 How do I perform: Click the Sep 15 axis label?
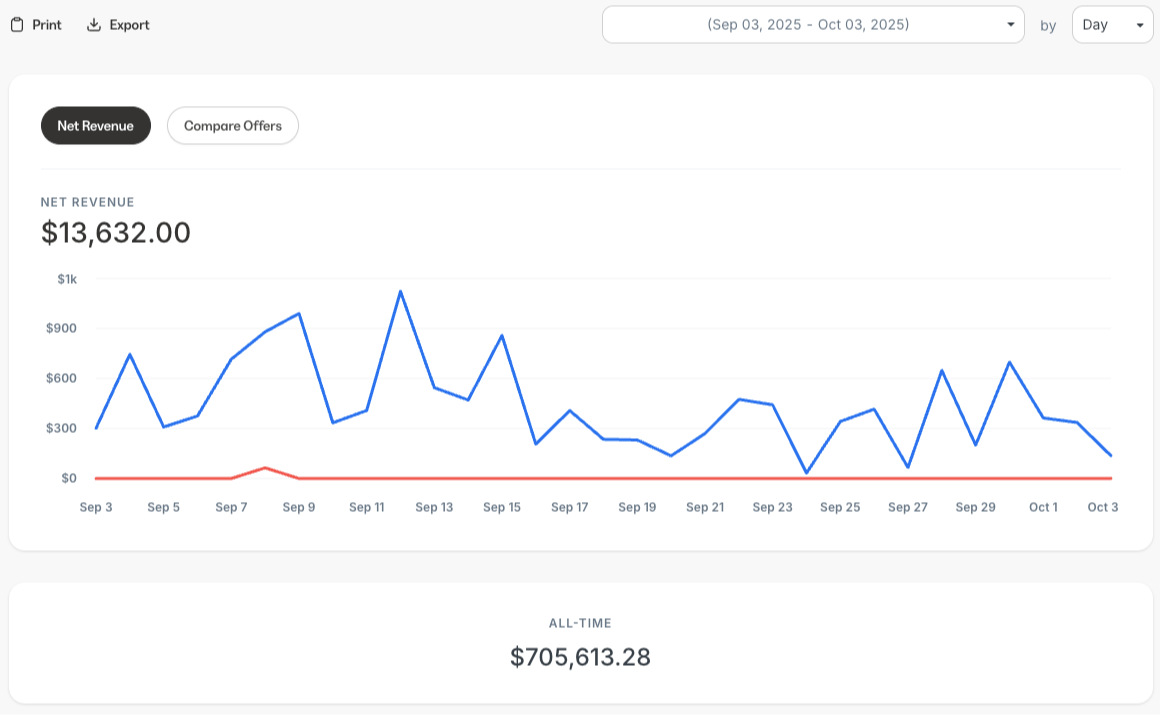coord(502,507)
